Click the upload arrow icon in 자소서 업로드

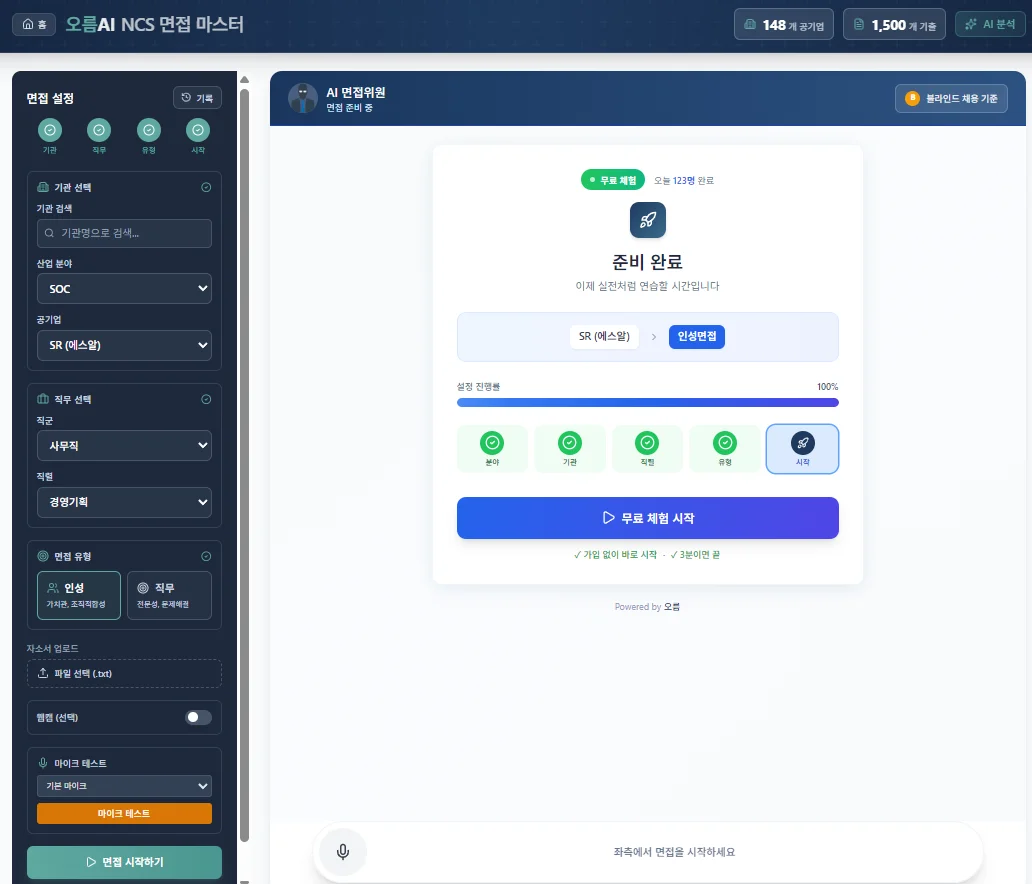pos(43,673)
